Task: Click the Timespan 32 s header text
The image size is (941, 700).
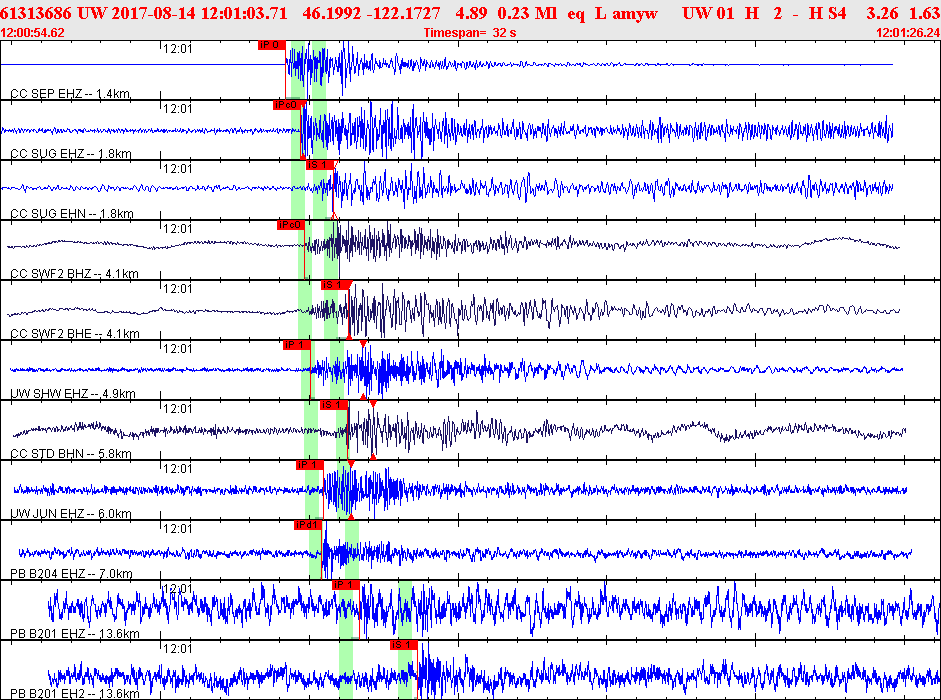Action: point(470,33)
